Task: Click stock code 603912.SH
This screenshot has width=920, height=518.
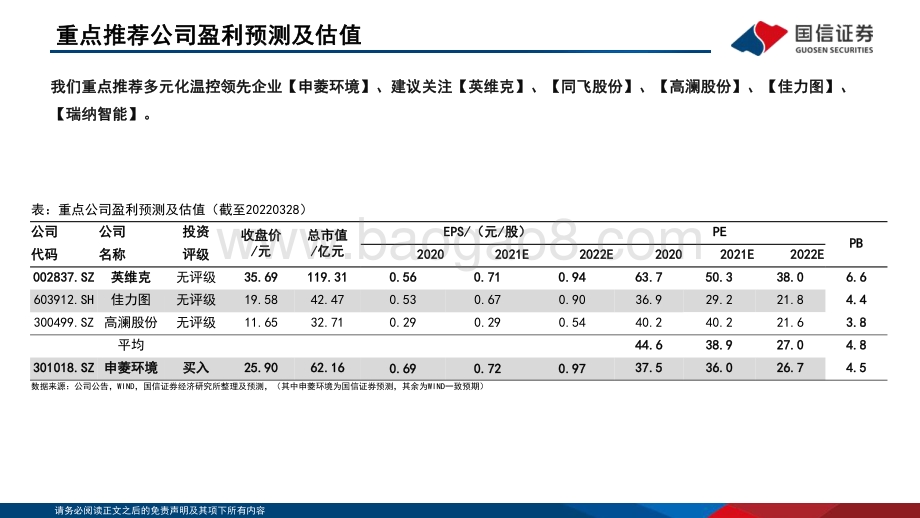Action: [63, 300]
